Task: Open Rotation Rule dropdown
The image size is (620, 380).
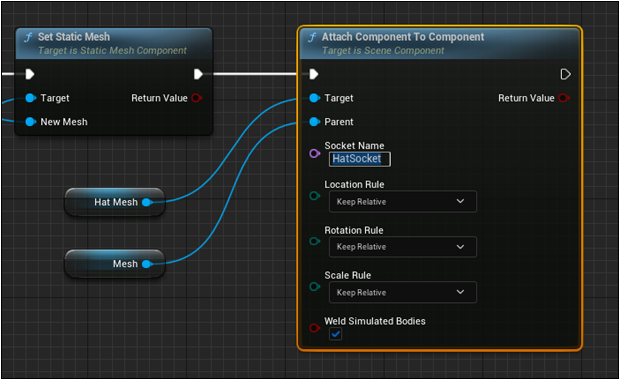Action: pyautogui.click(x=403, y=247)
